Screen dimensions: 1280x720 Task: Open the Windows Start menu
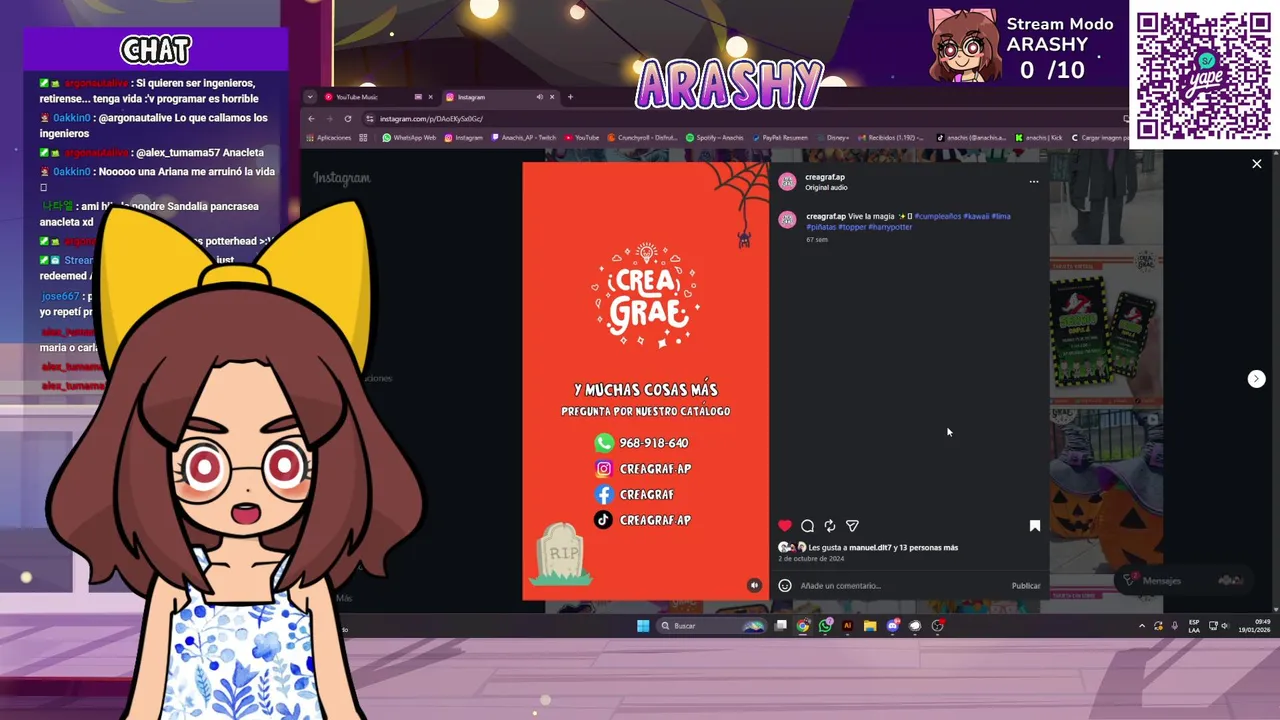pyautogui.click(x=643, y=626)
